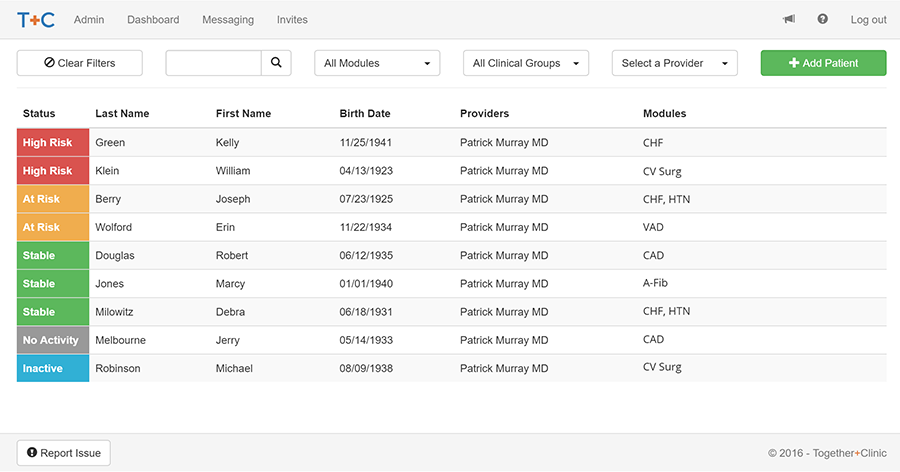Select the blue Inactive status for Robinson

tap(53, 368)
